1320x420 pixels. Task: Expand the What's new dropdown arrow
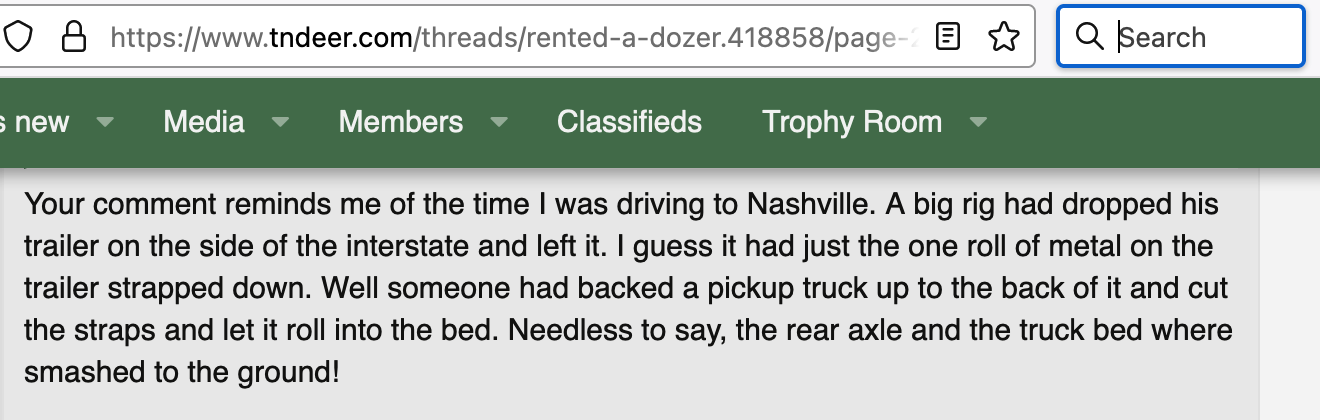pyautogui.click(x=104, y=122)
